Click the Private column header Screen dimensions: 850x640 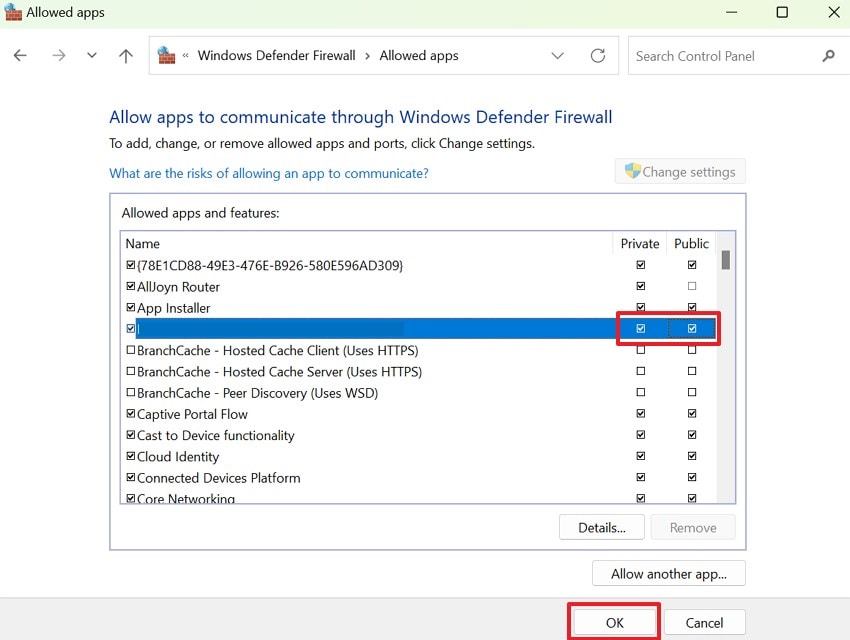(x=640, y=244)
